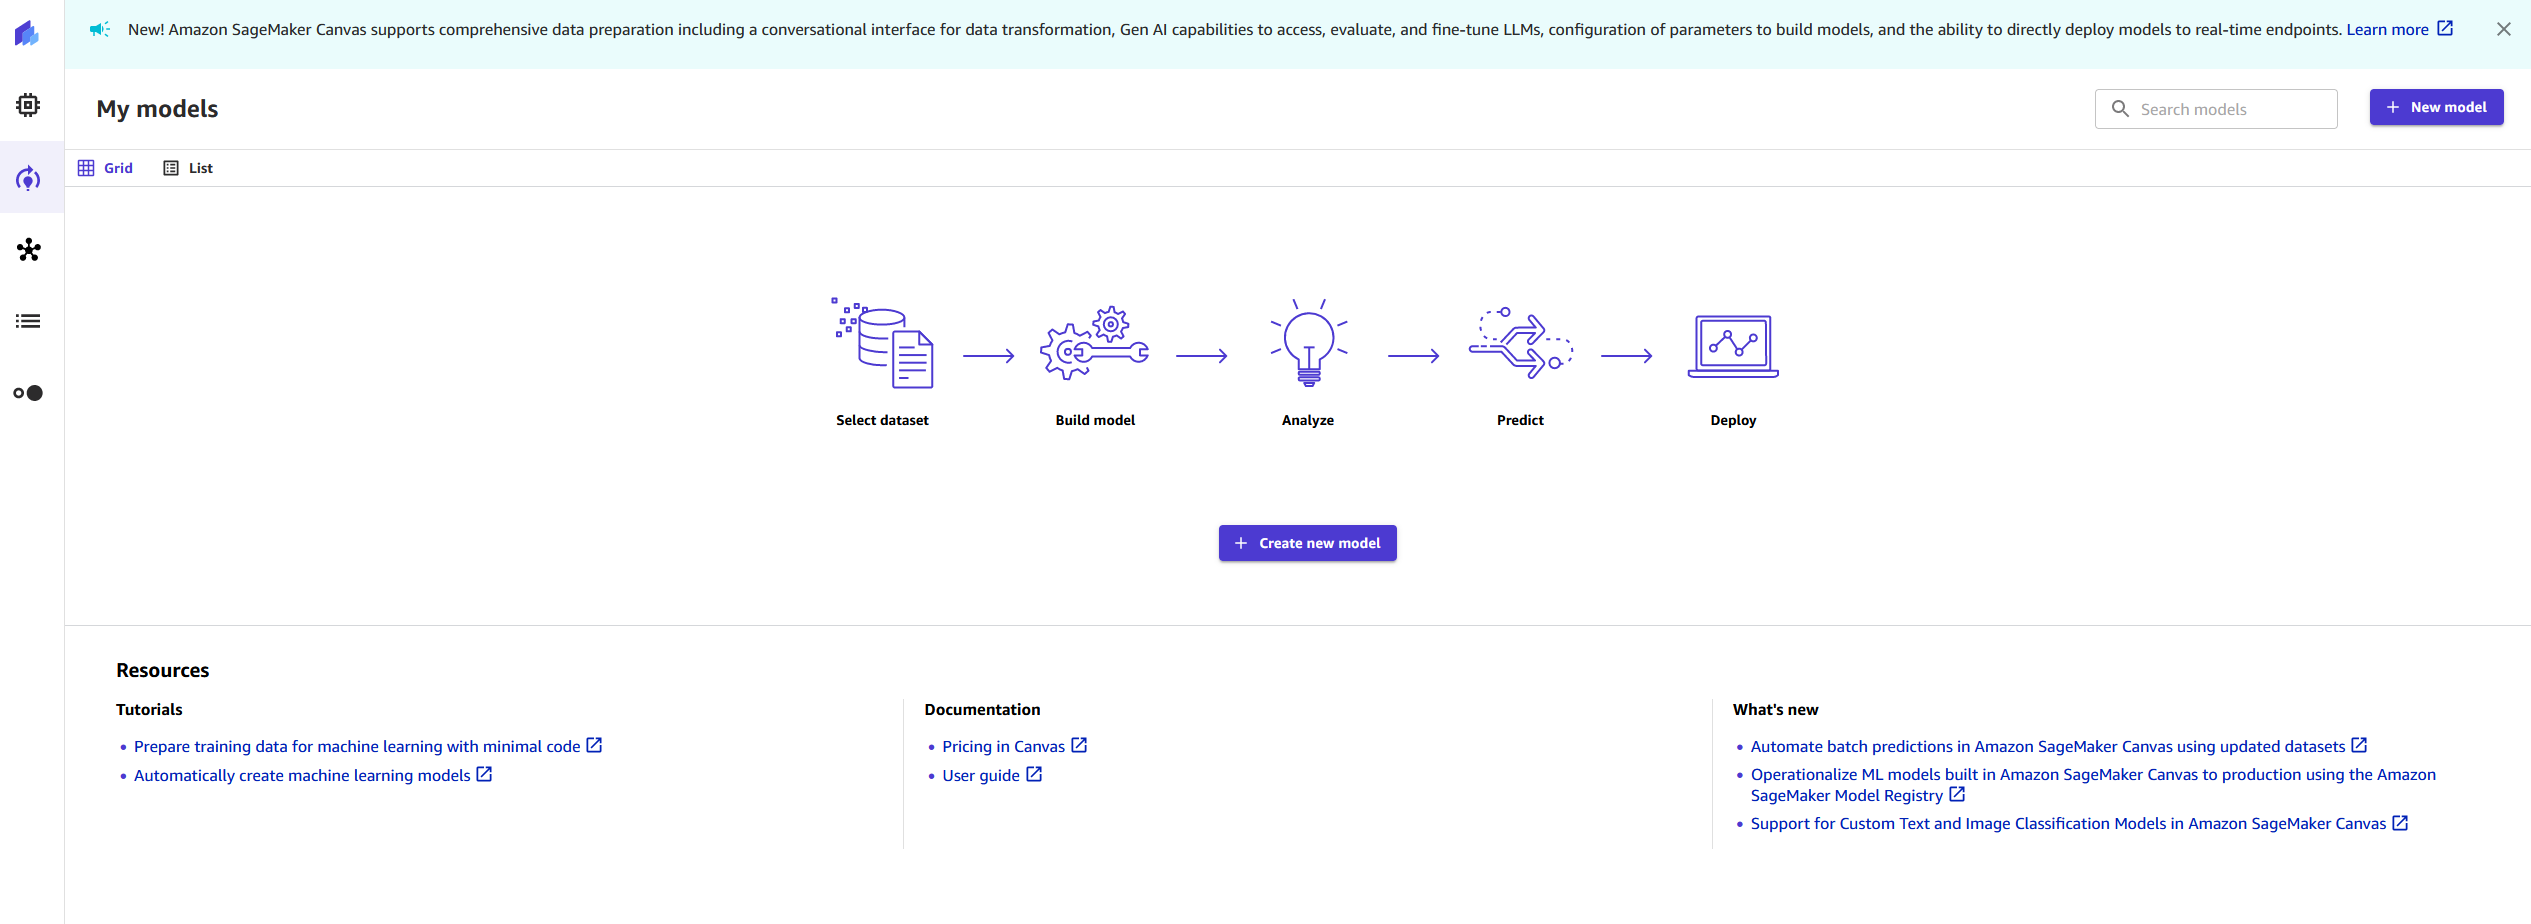Click the My models page heading
2531x924 pixels.
tap(157, 109)
